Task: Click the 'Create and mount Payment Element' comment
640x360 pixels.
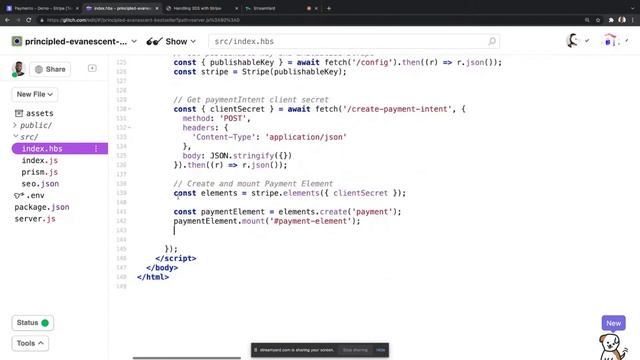Action: [x=253, y=184]
